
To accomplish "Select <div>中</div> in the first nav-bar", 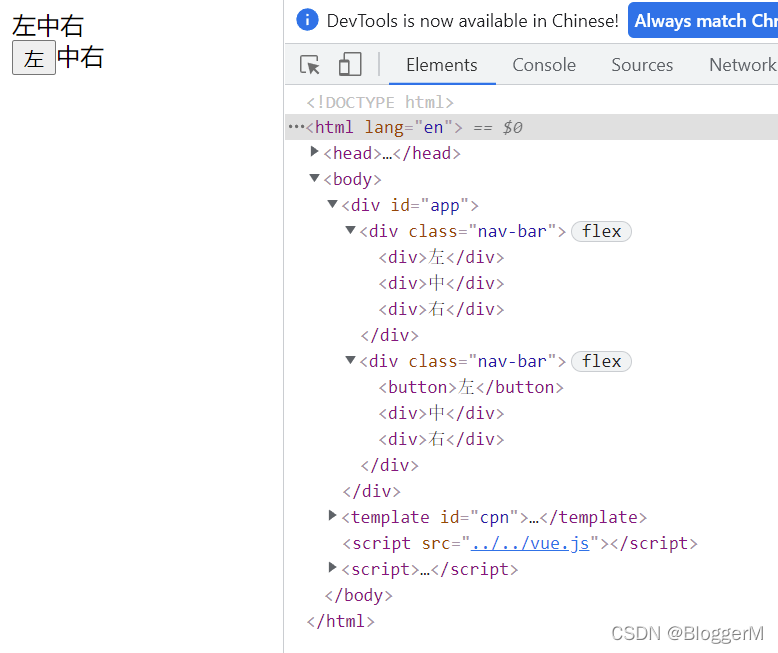I will coord(441,283).
